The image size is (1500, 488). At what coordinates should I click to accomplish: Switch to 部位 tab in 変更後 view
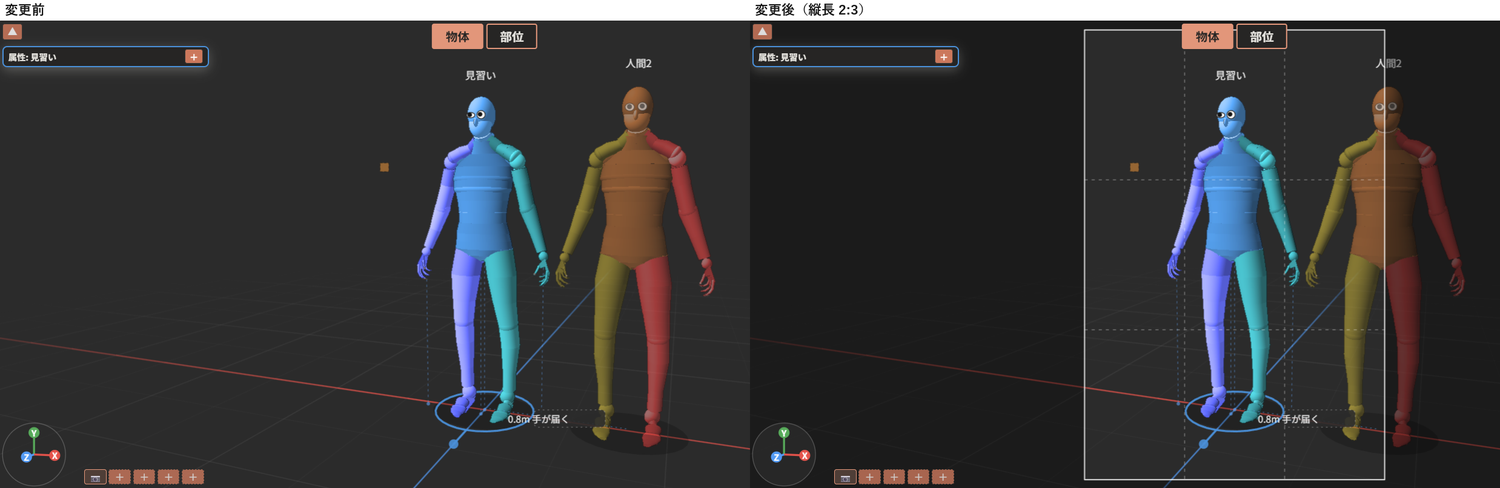1262,37
